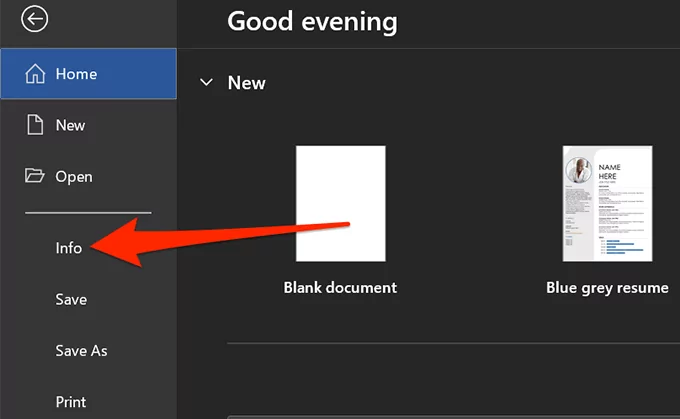Open the Info page

point(68,248)
